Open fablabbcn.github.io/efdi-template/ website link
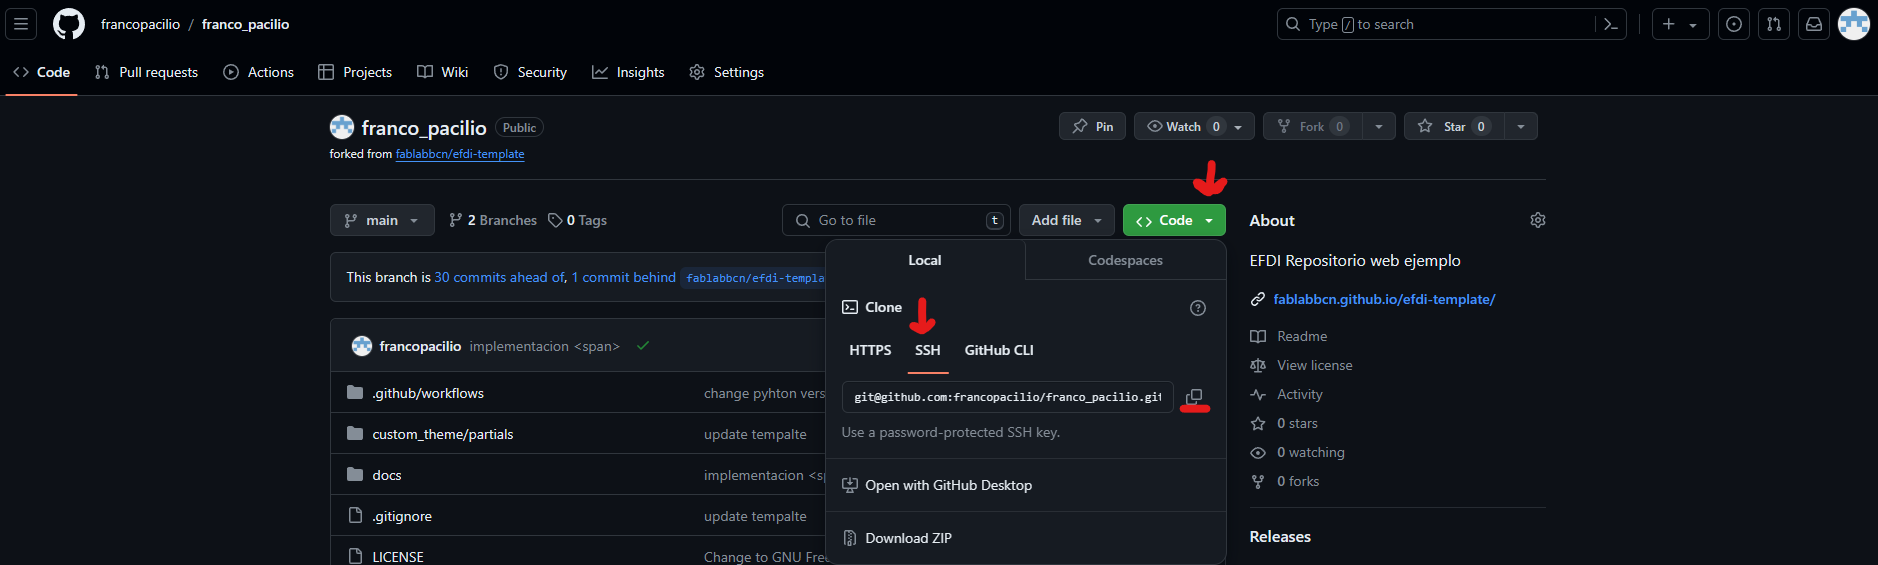The width and height of the screenshot is (1878, 565). tap(1384, 299)
